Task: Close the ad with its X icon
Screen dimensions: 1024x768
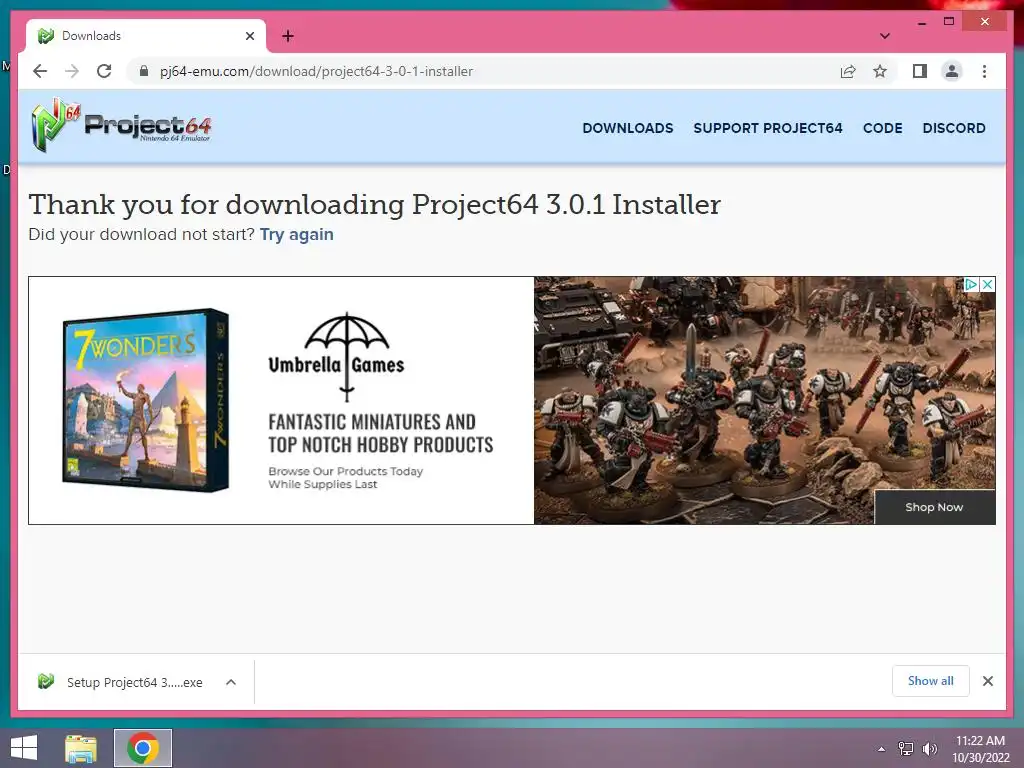Action: [987, 284]
